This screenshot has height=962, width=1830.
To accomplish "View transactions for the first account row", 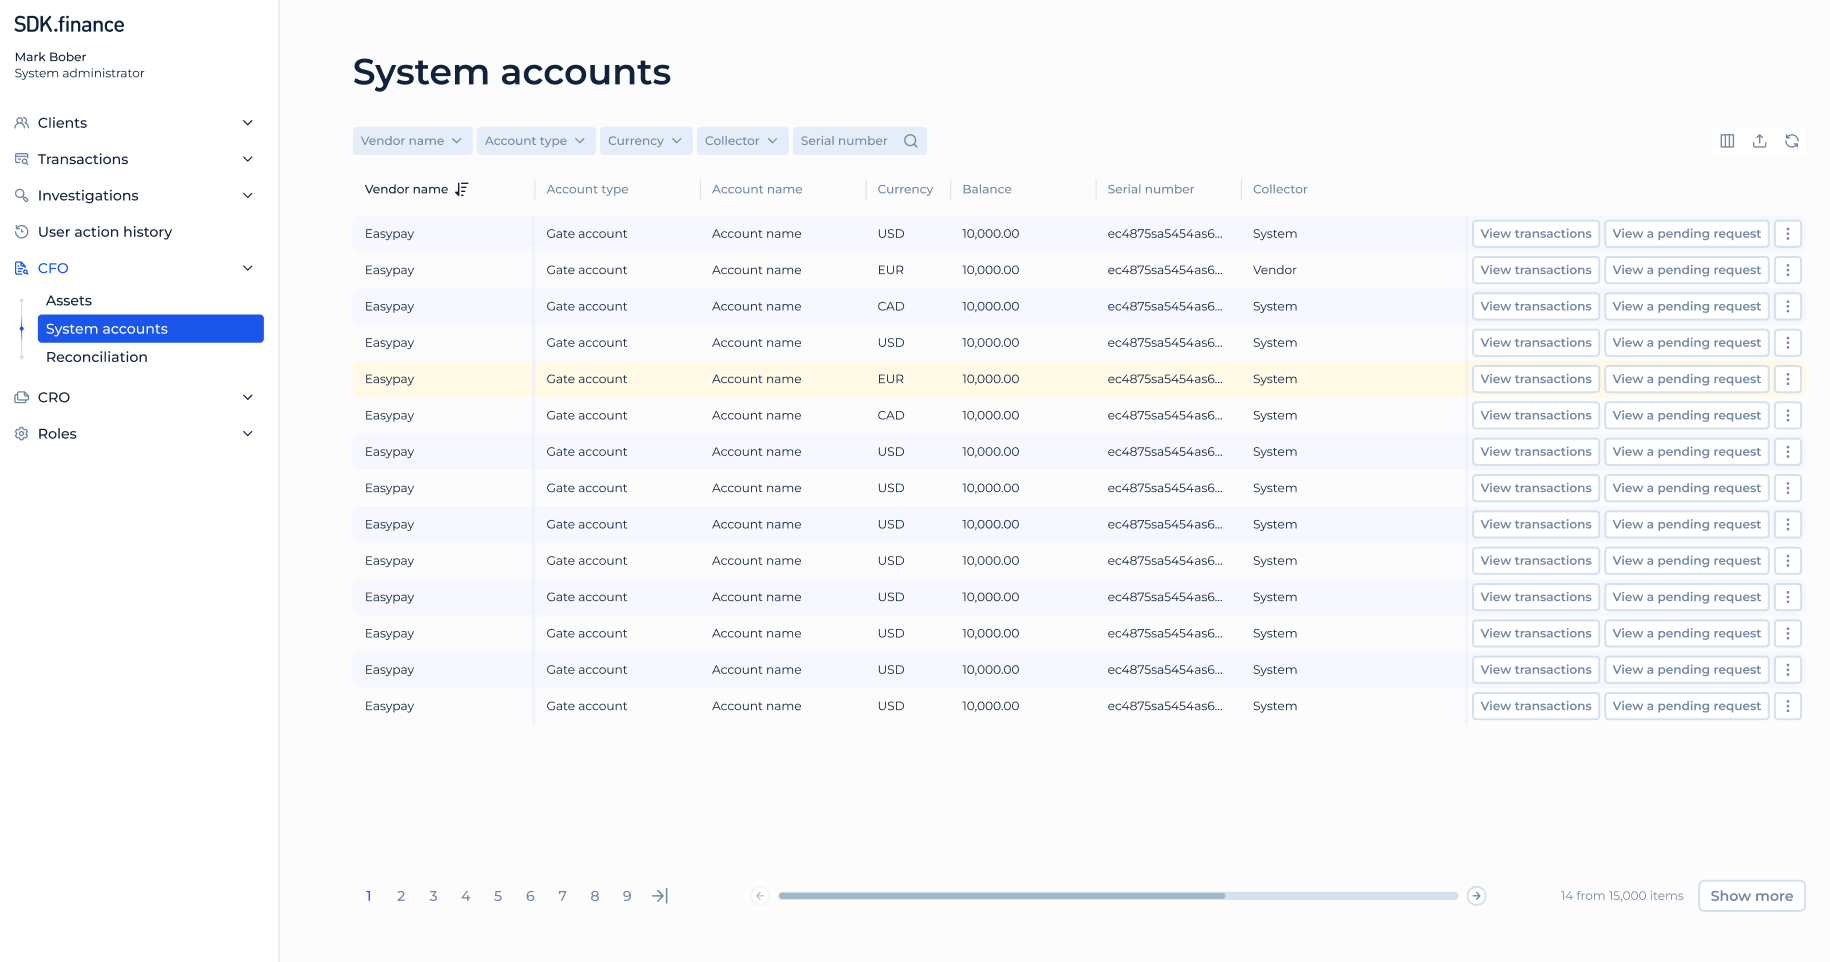I will tap(1535, 233).
